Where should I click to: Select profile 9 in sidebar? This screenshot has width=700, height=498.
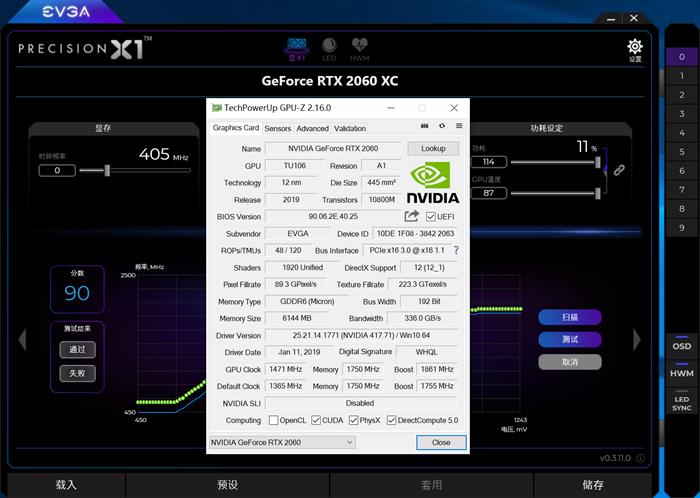(682, 228)
